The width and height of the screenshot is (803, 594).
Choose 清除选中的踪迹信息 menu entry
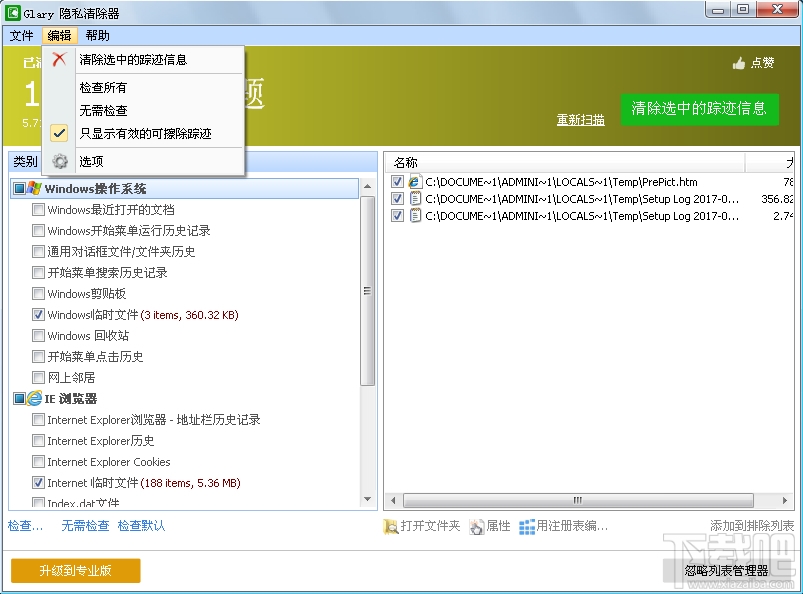coord(142,60)
